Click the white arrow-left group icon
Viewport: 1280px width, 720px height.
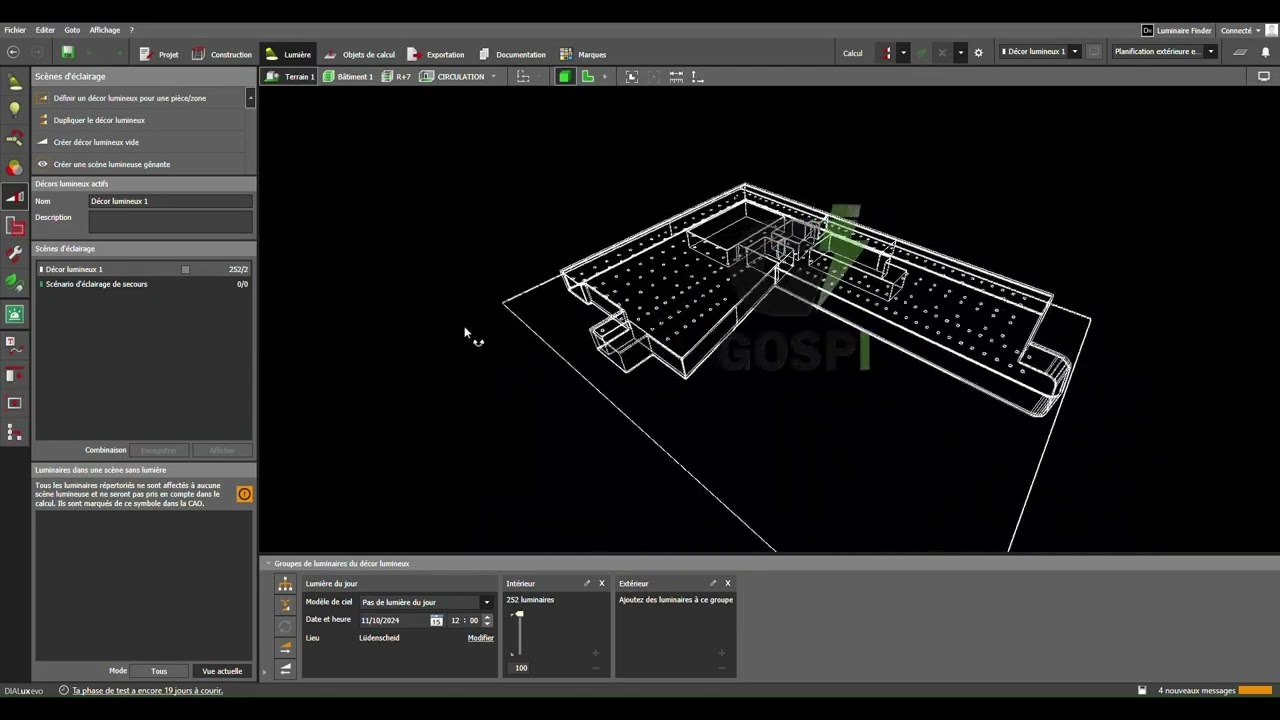click(285, 669)
